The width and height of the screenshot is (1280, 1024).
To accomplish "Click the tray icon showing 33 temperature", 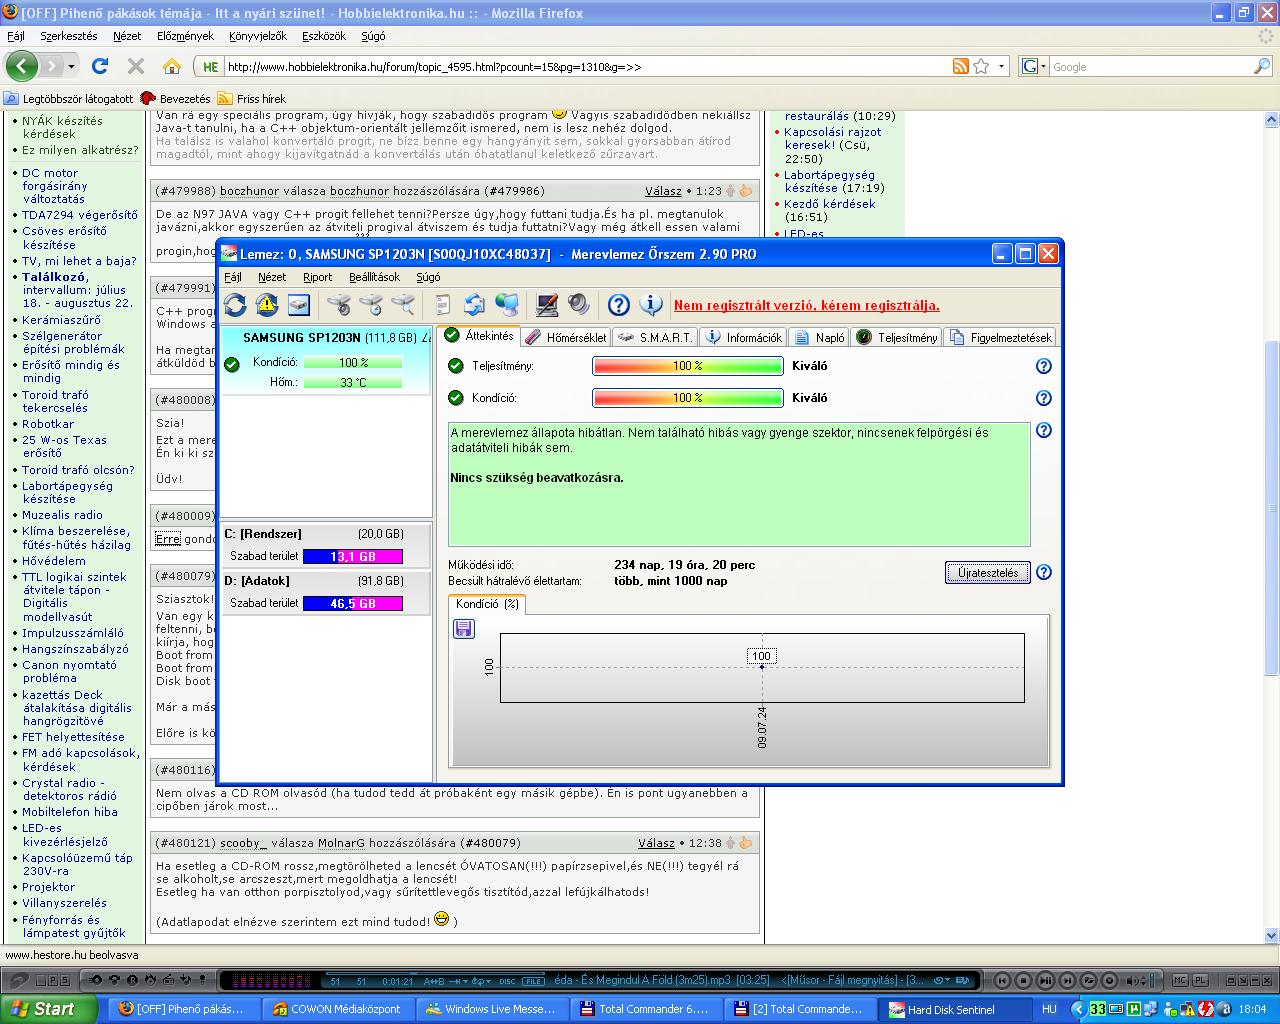I will [x=1098, y=1009].
